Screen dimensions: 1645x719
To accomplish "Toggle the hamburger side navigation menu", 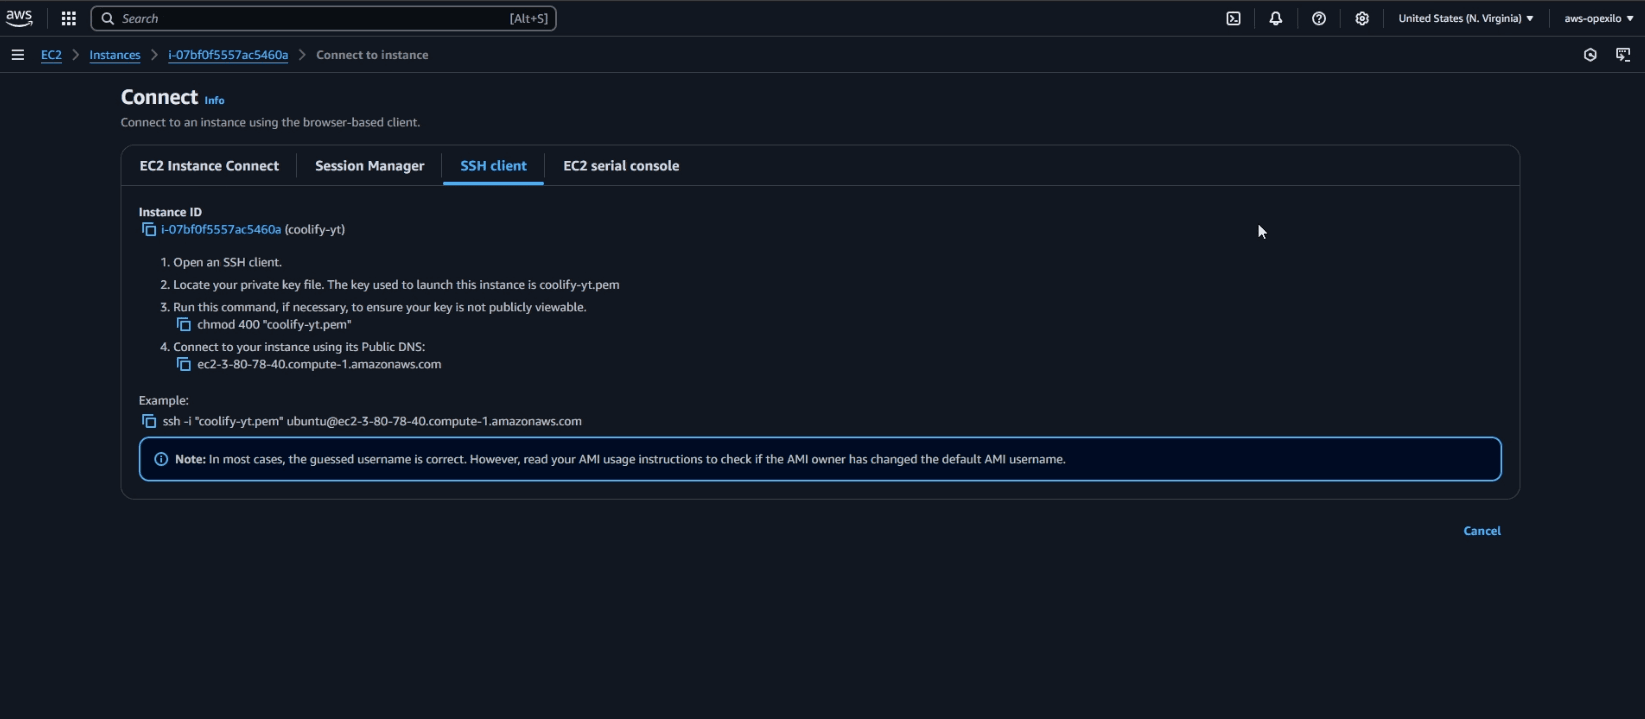I will click(17, 55).
